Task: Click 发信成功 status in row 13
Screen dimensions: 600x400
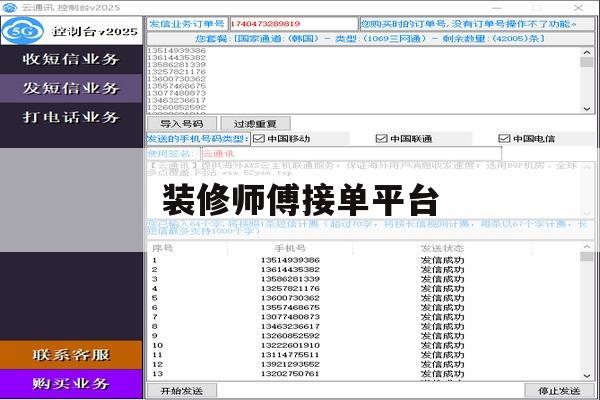Action: [442, 374]
